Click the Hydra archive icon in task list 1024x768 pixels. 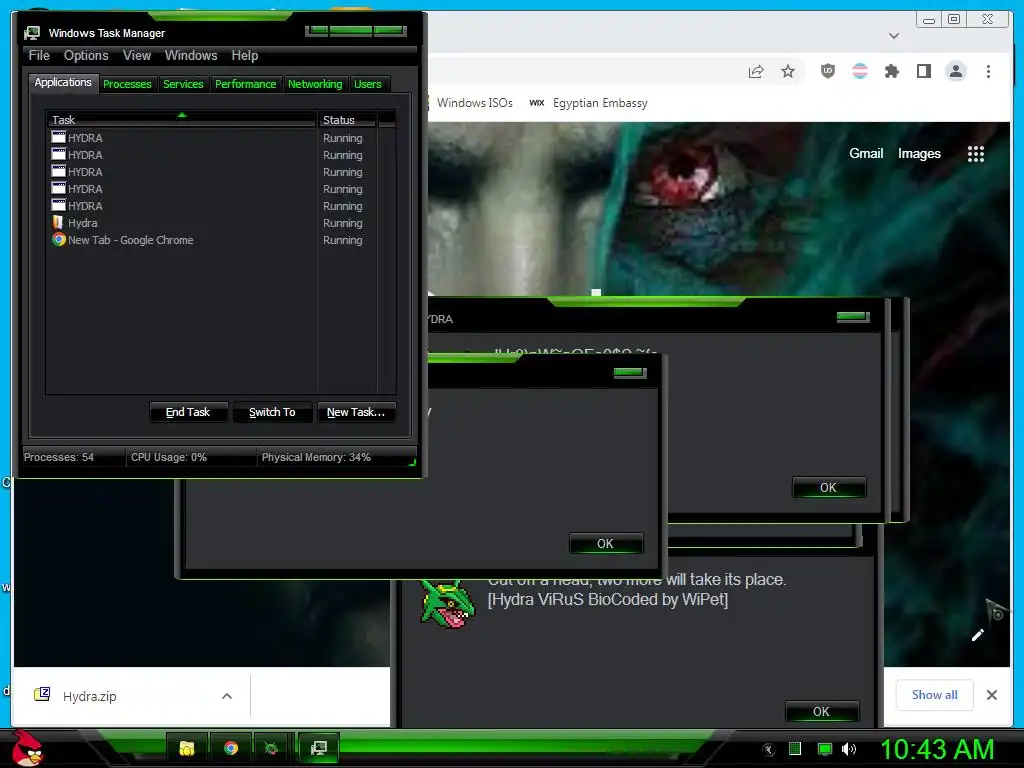click(x=58, y=223)
